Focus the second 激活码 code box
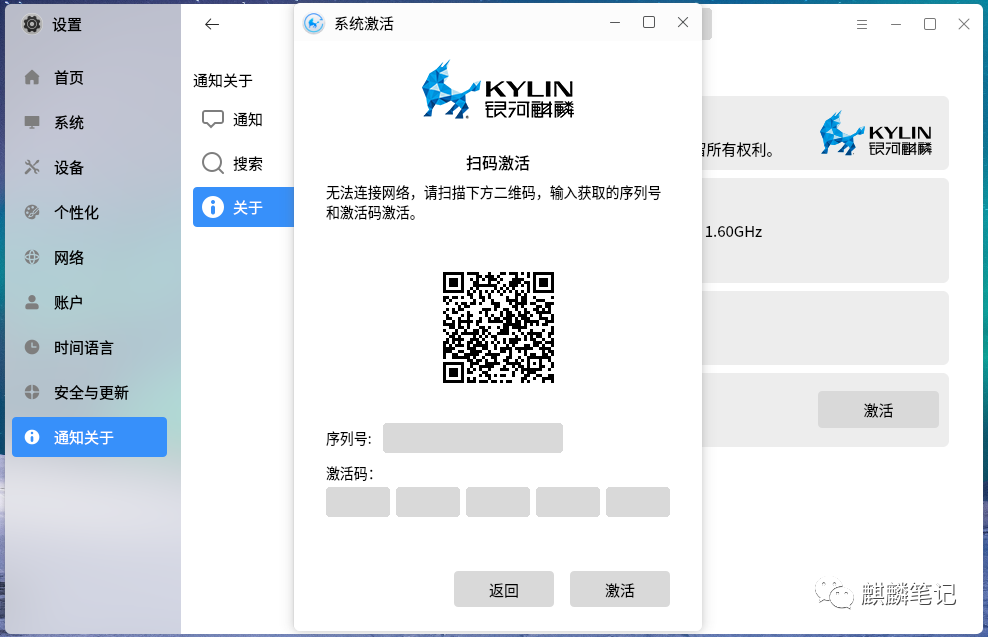Image resolution: width=988 pixels, height=637 pixels. click(428, 502)
